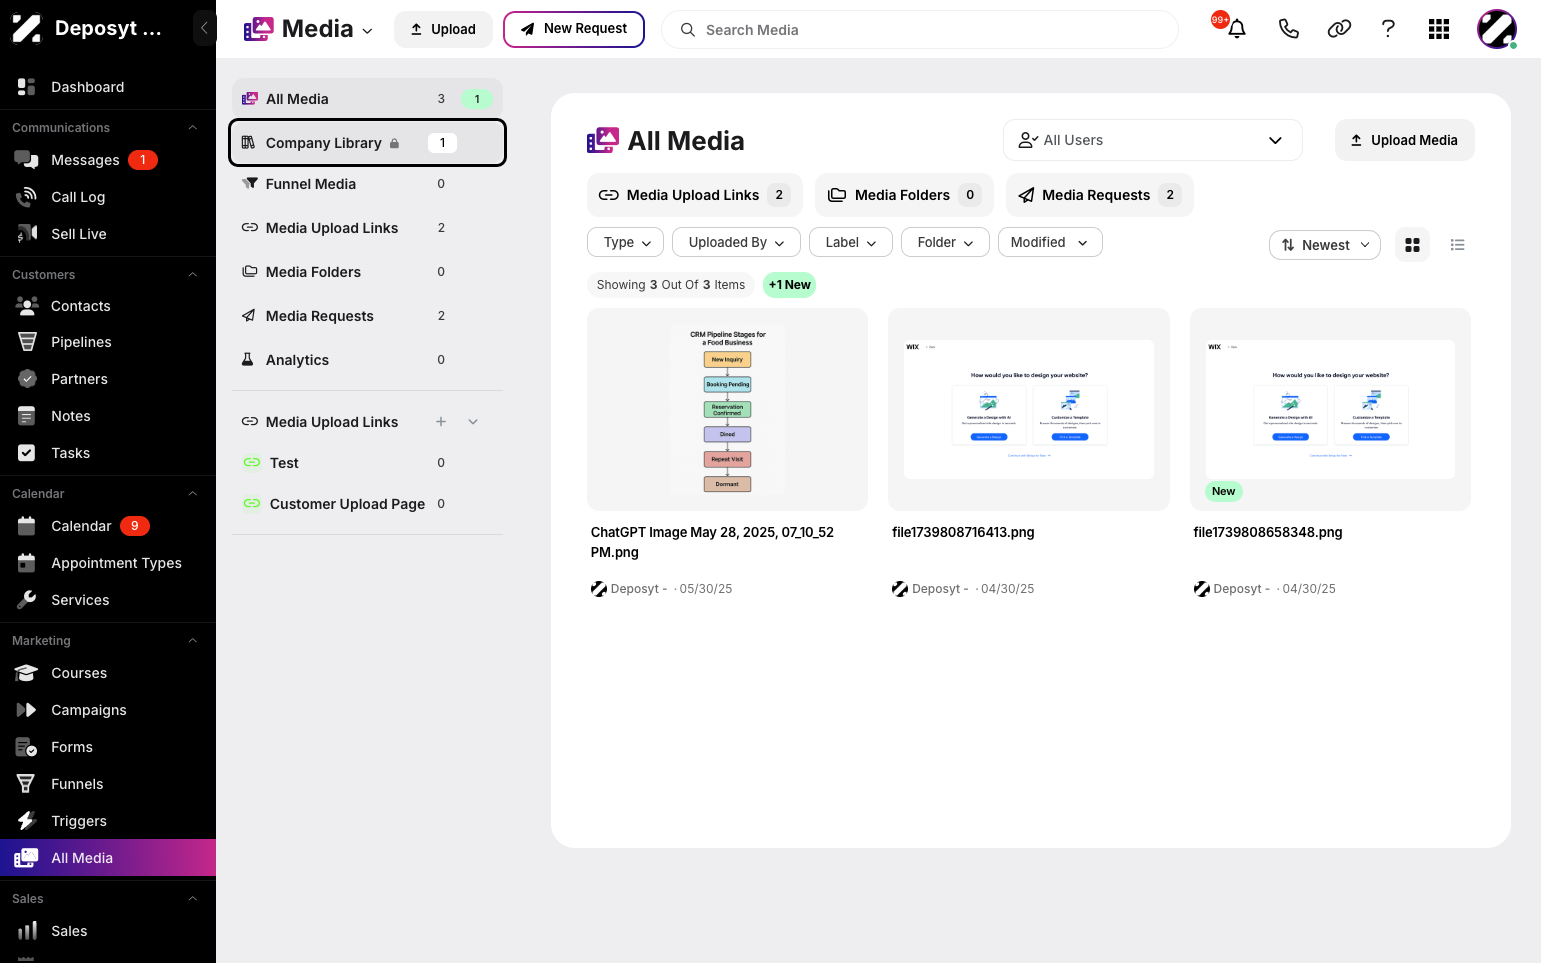Open Forms in the sidebar

click(x=108, y=747)
